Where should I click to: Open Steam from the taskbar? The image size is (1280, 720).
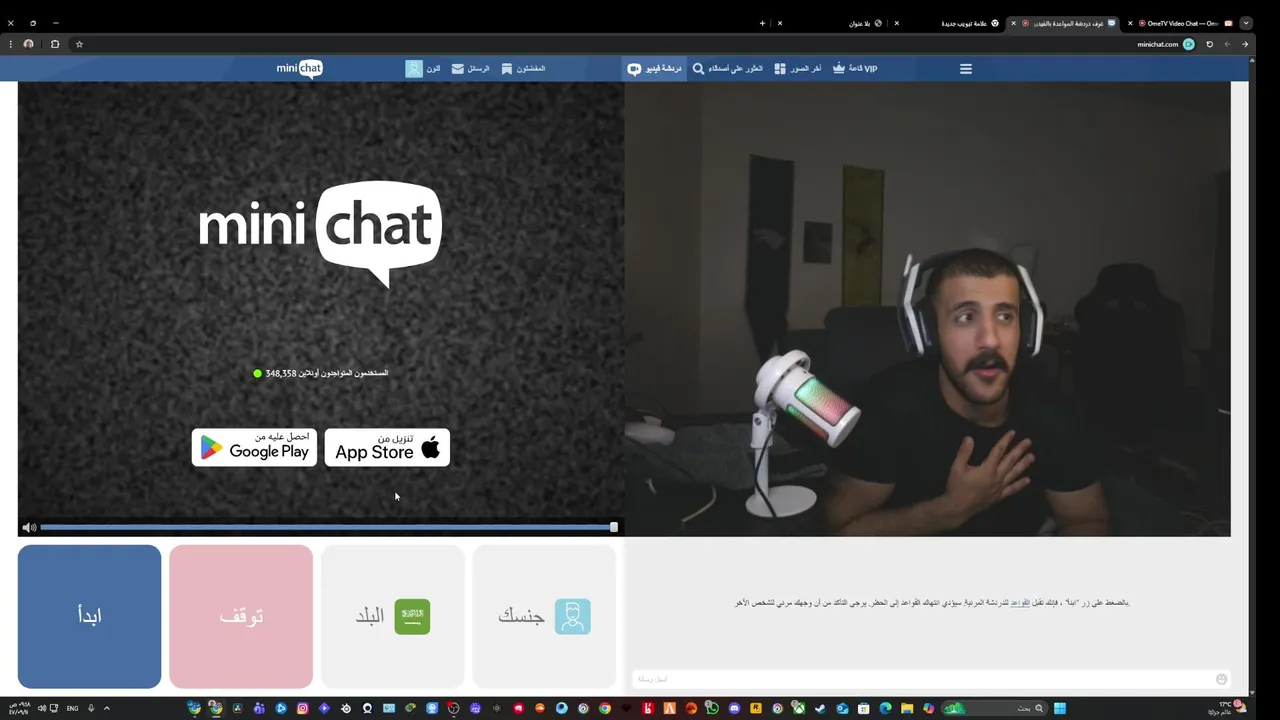pos(820,708)
